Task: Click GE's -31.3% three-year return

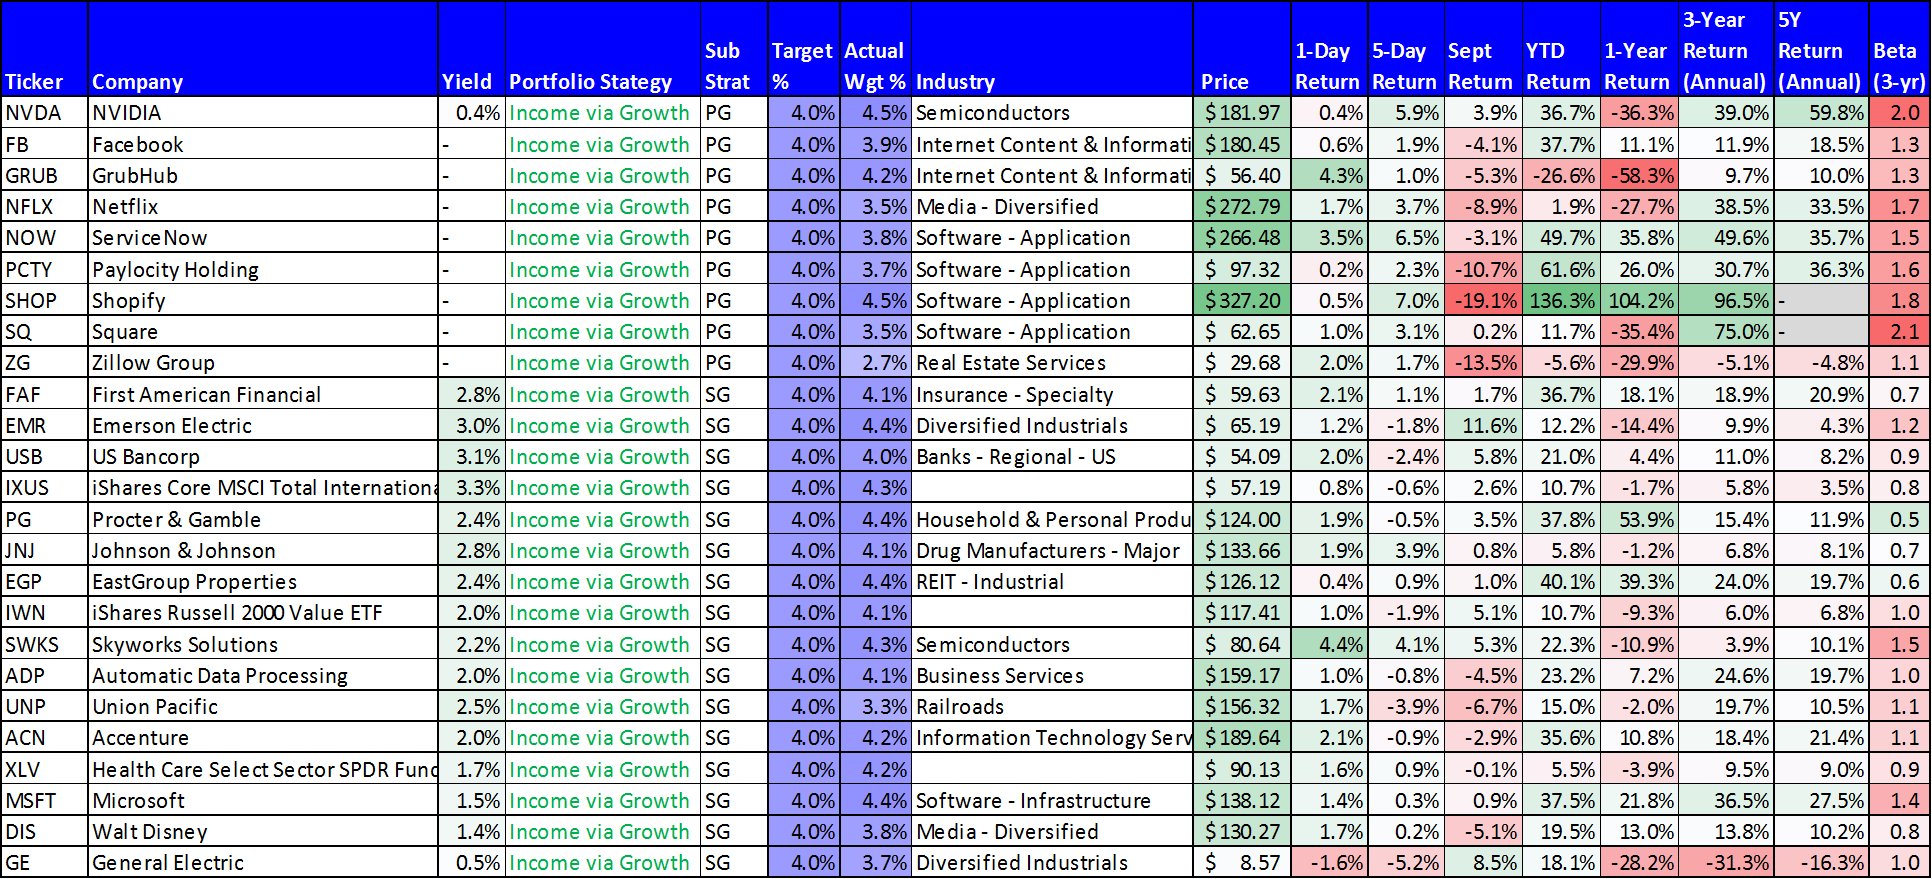Action: pos(1726,863)
